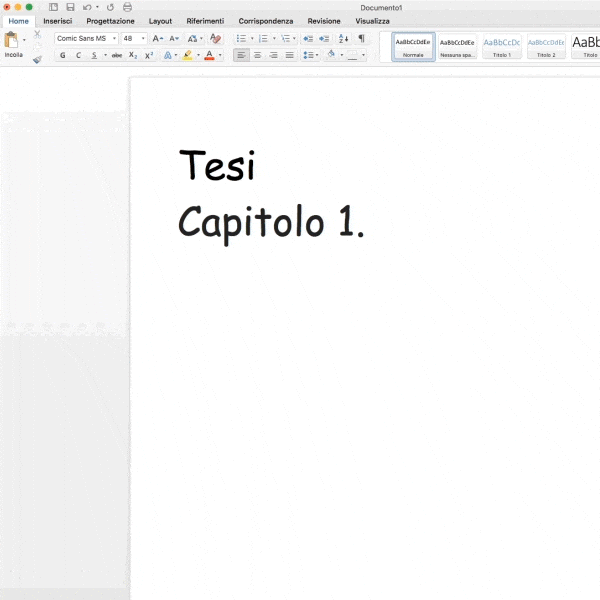Click the Clear Formatting eraser icon
This screenshot has height=600, width=600.
click(x=215, y=39)
